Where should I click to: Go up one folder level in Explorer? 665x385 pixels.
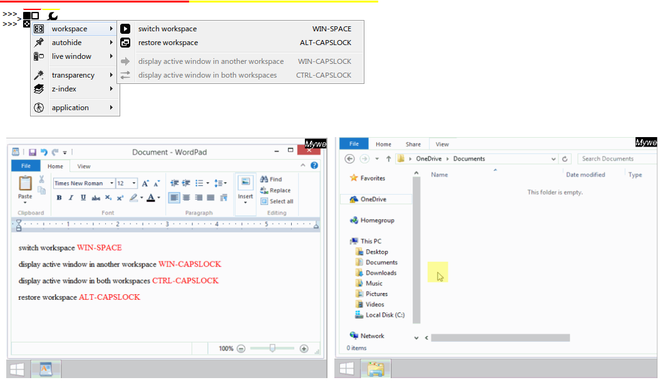pos(388,159)
